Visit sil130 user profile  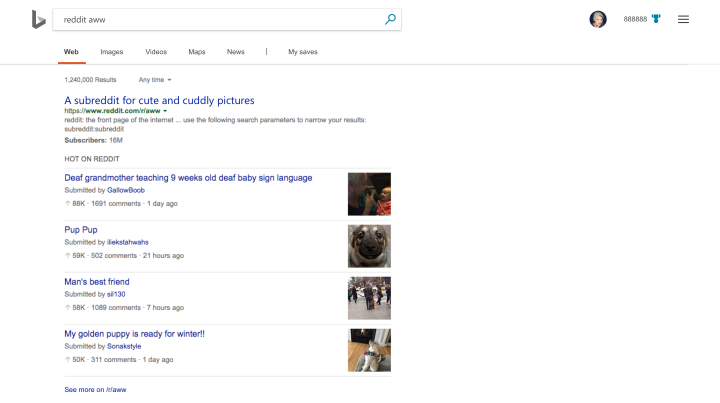(116, 294)
